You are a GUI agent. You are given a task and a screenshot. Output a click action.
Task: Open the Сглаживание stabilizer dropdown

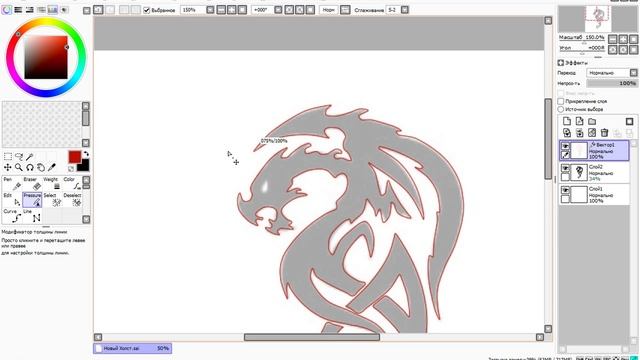[x=404, y=10]
